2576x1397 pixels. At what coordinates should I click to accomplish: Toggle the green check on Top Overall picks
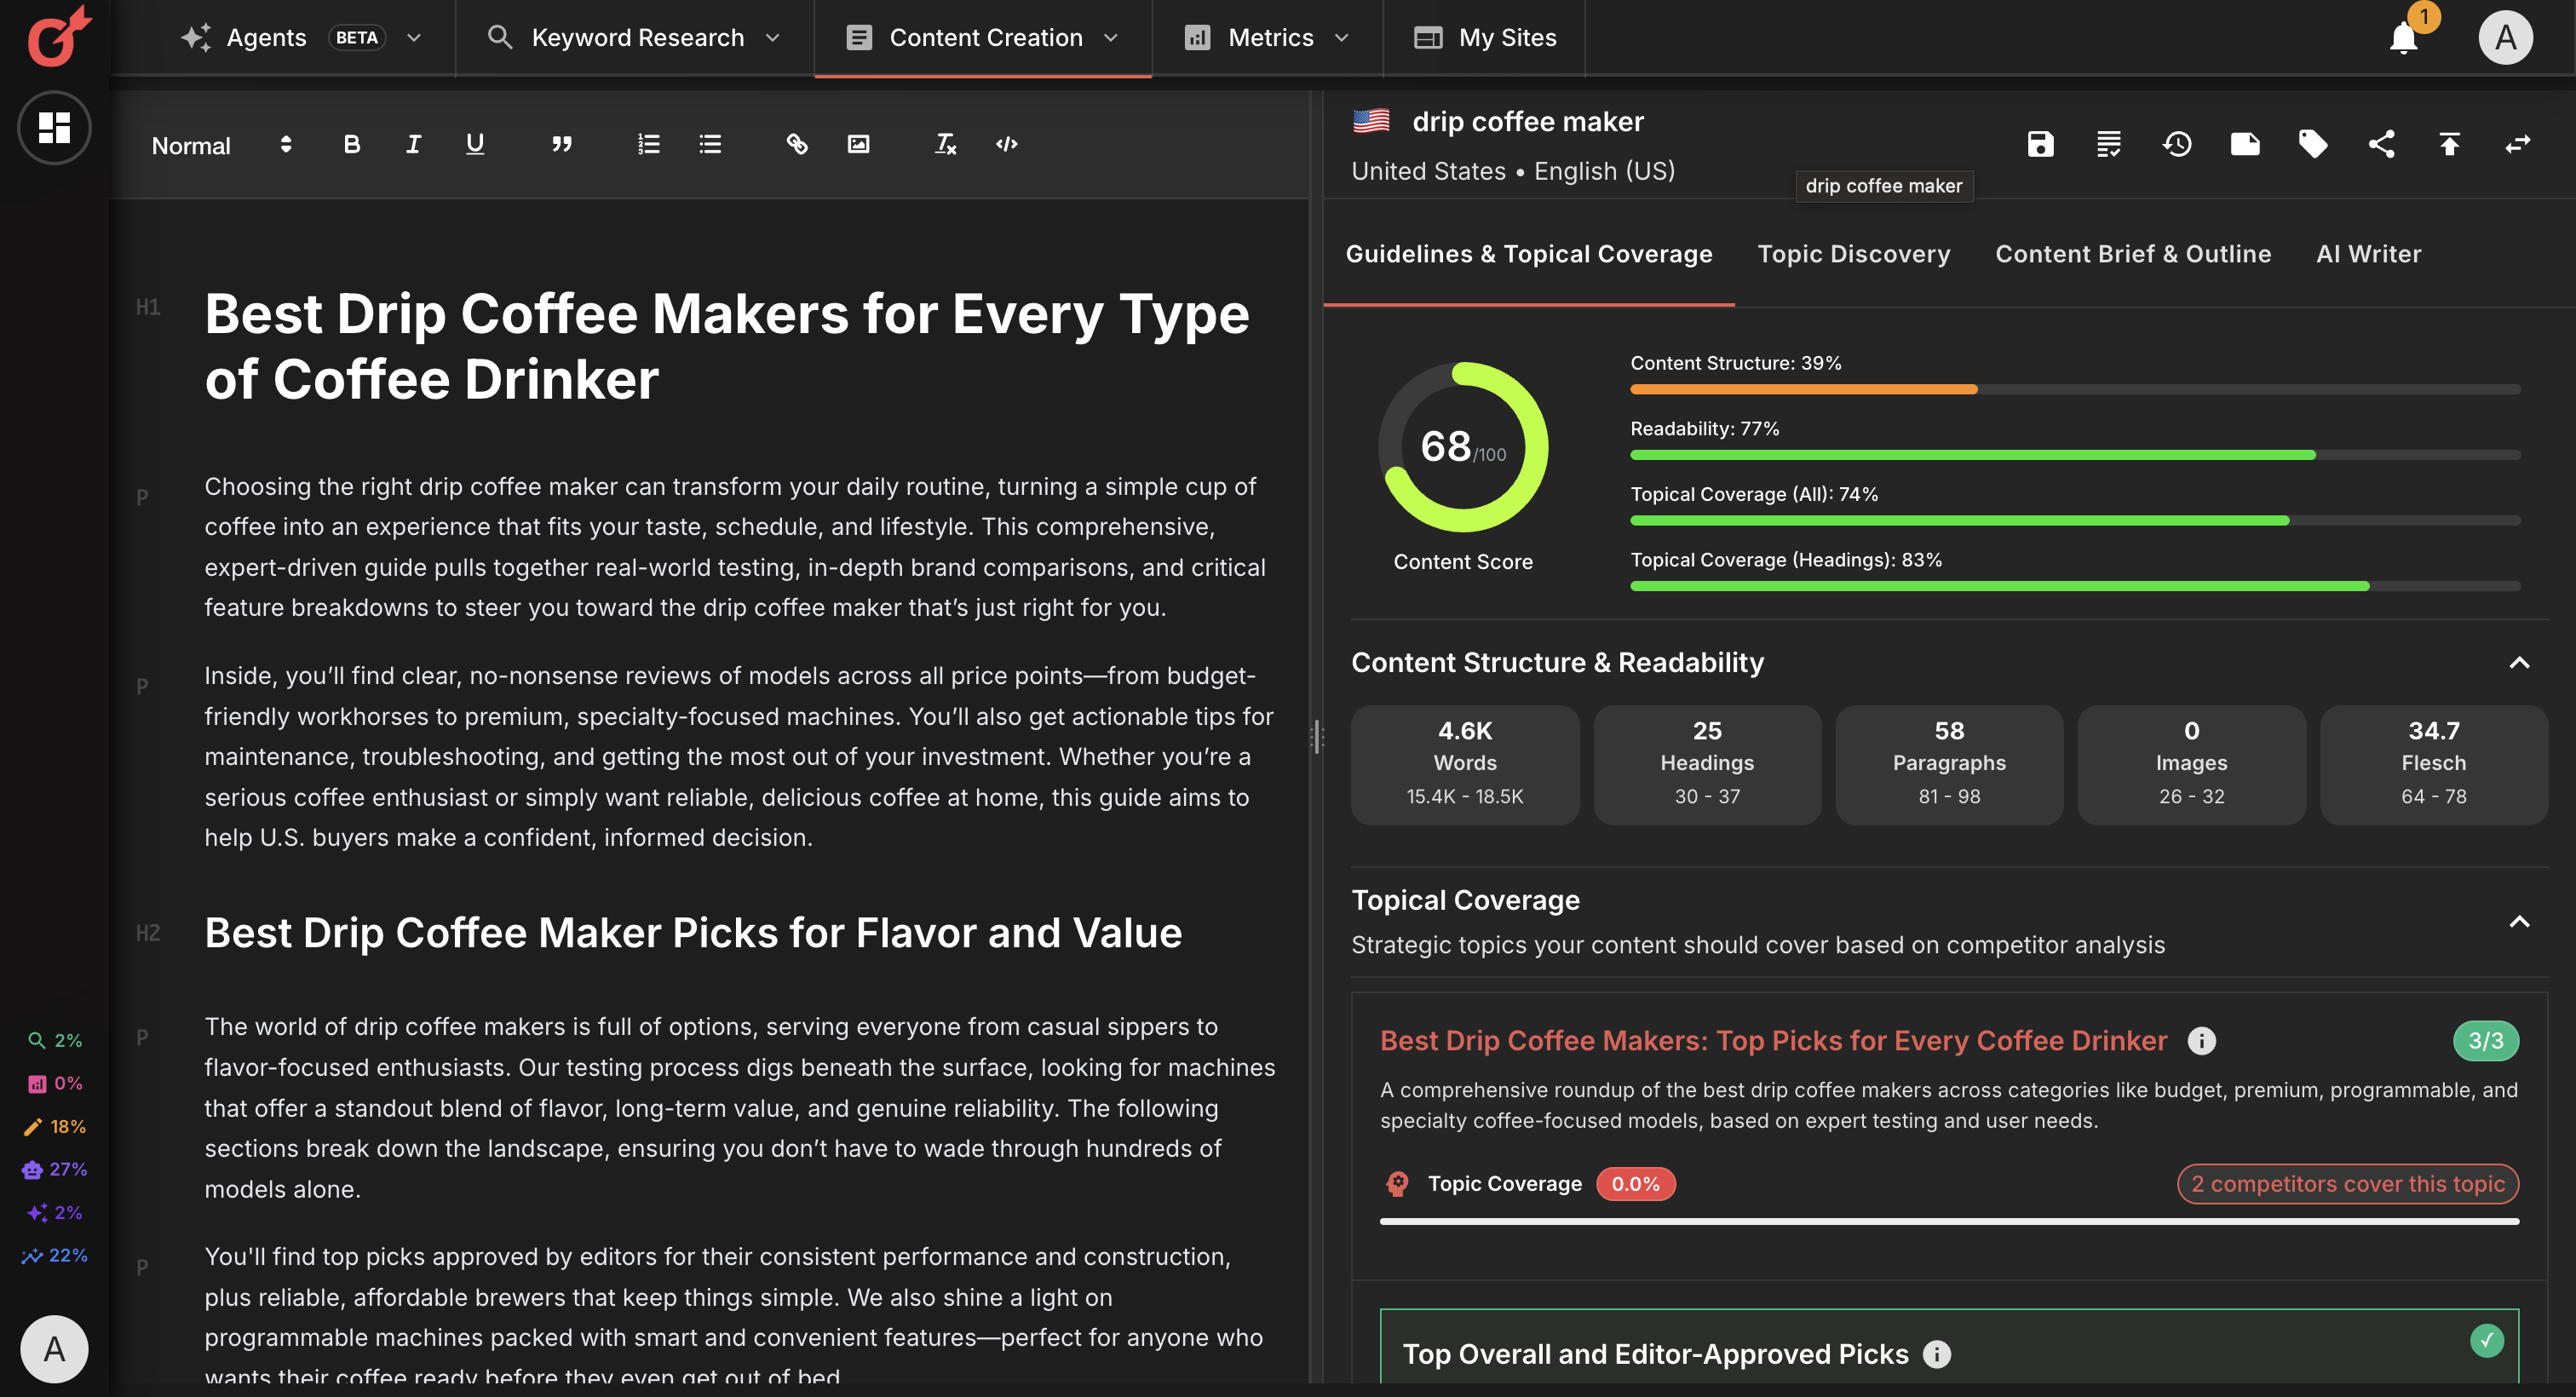(2486, 1340)
